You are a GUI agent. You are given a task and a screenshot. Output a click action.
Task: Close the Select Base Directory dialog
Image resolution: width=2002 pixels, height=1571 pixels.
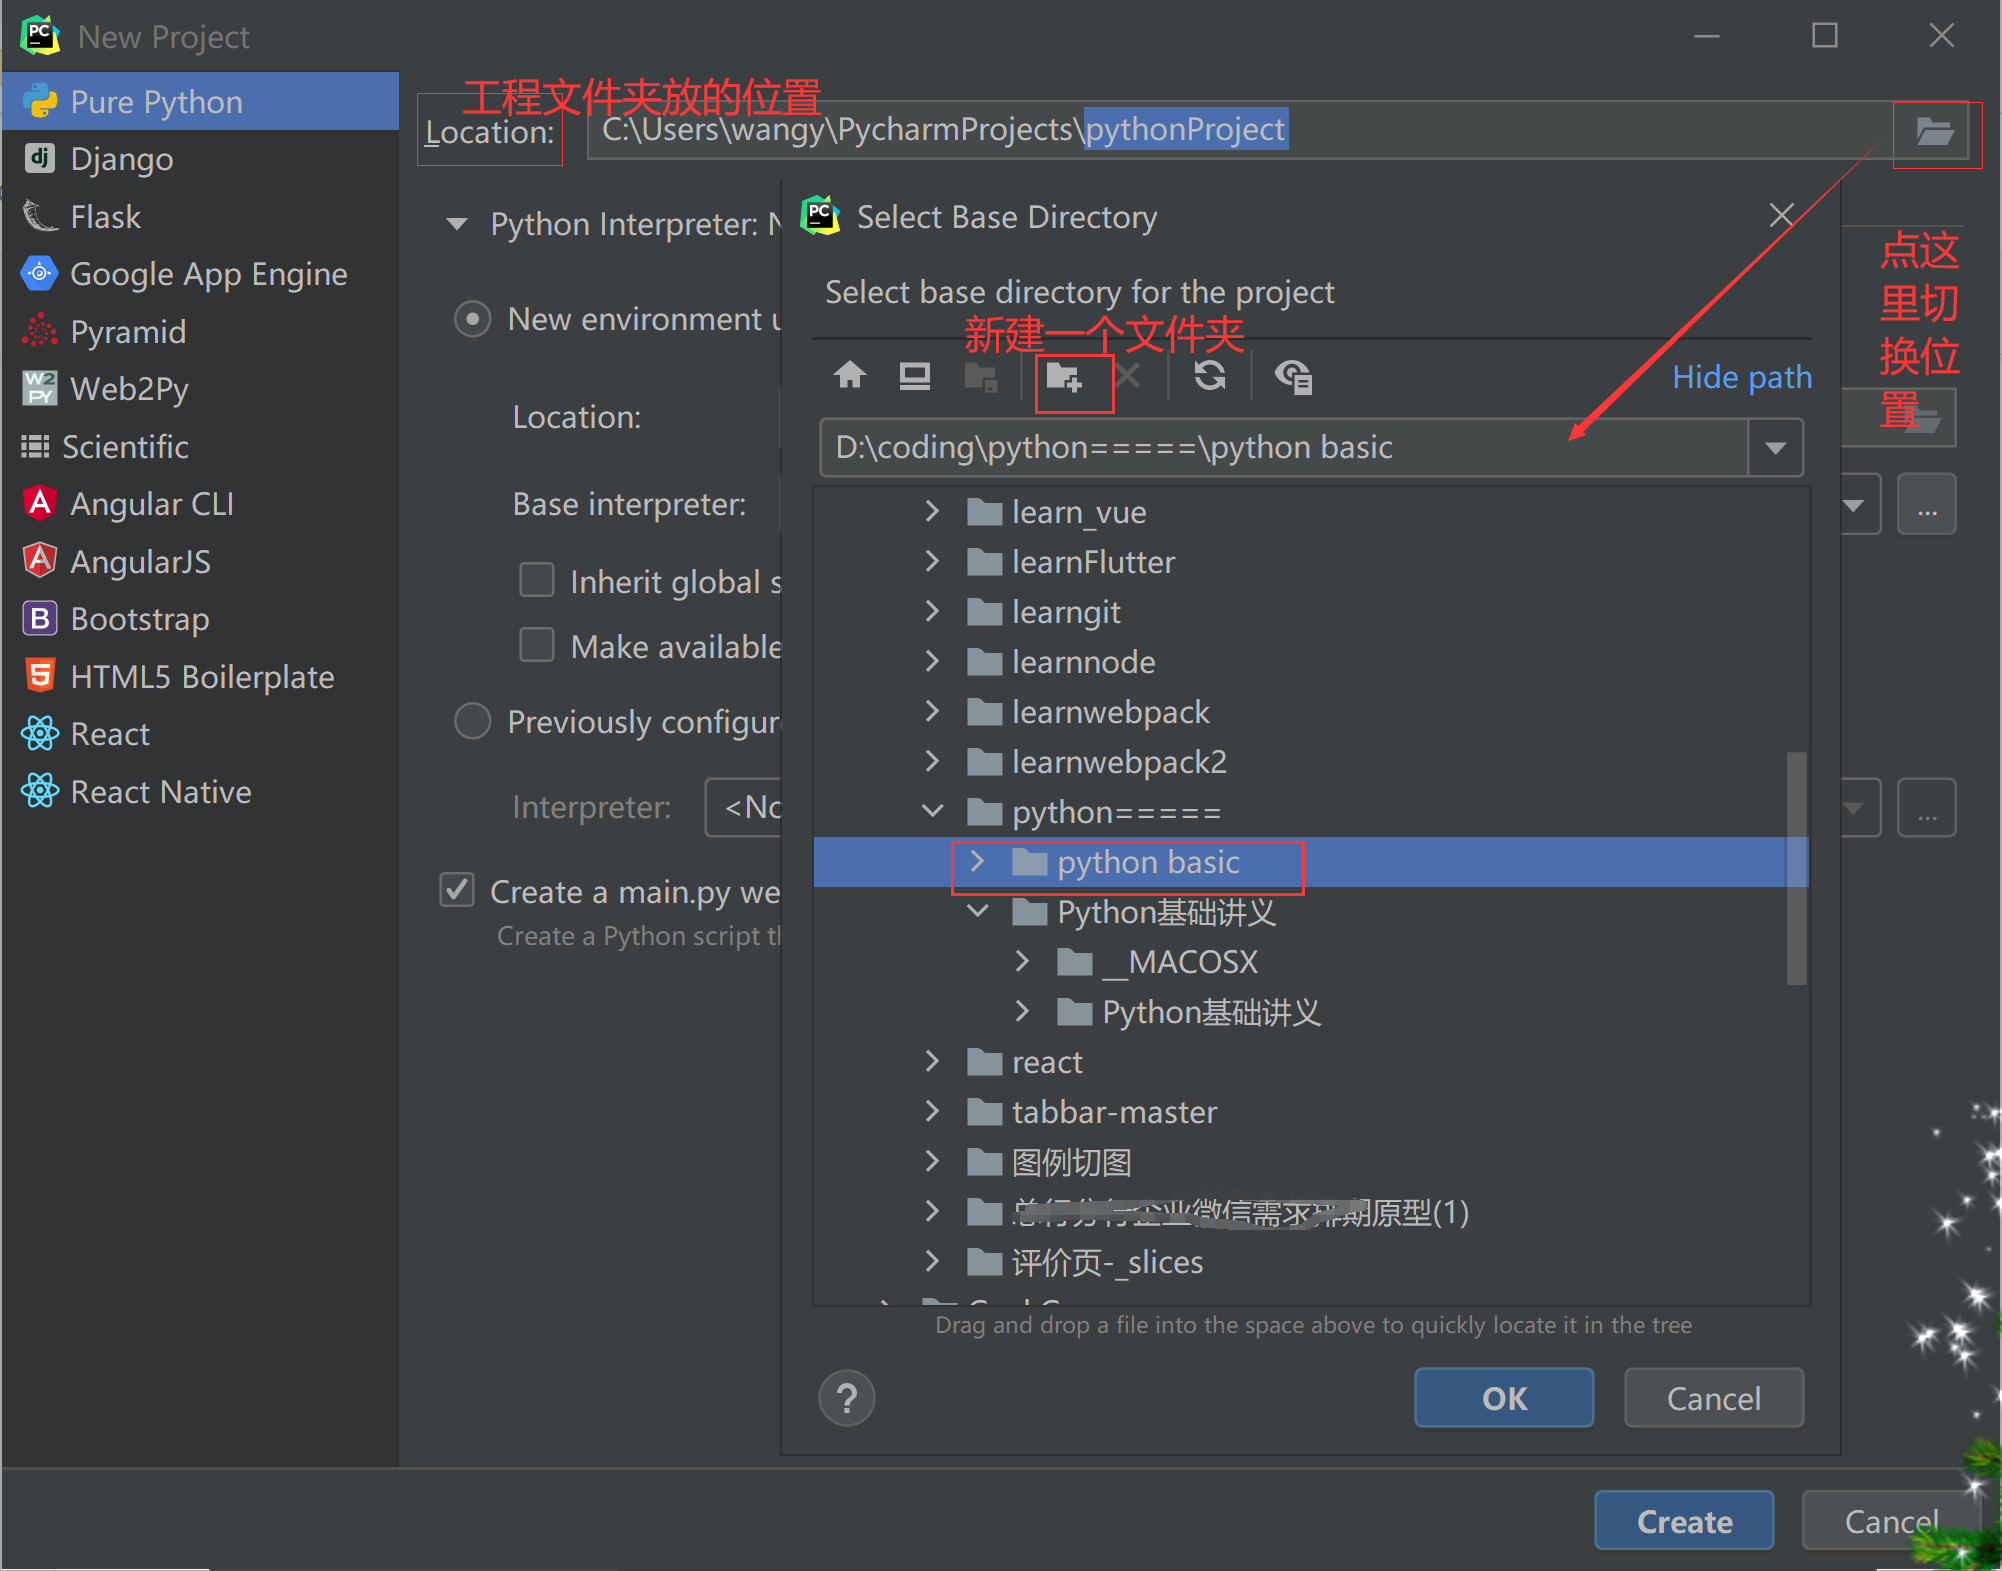pyautogui.click(x=1781, y=215)
